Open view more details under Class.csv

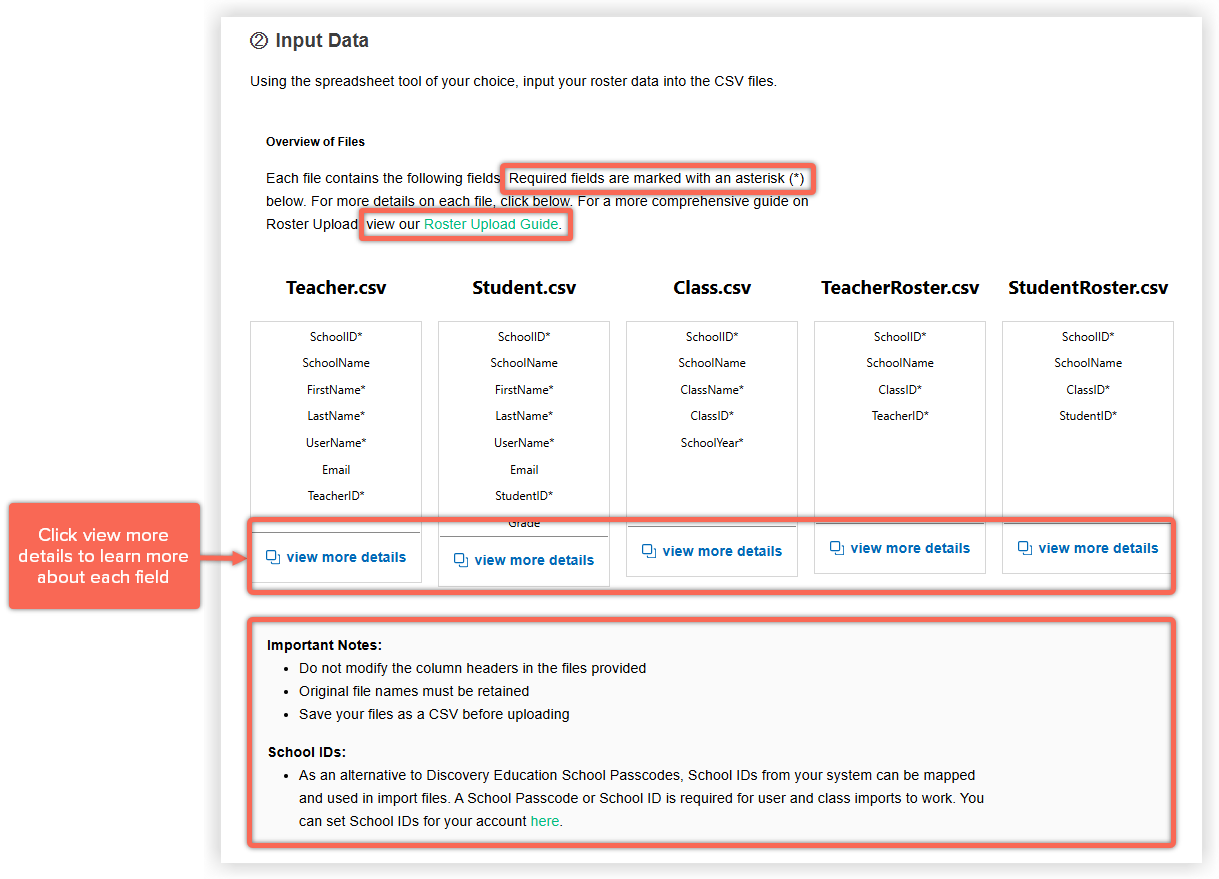pos(721,551)
